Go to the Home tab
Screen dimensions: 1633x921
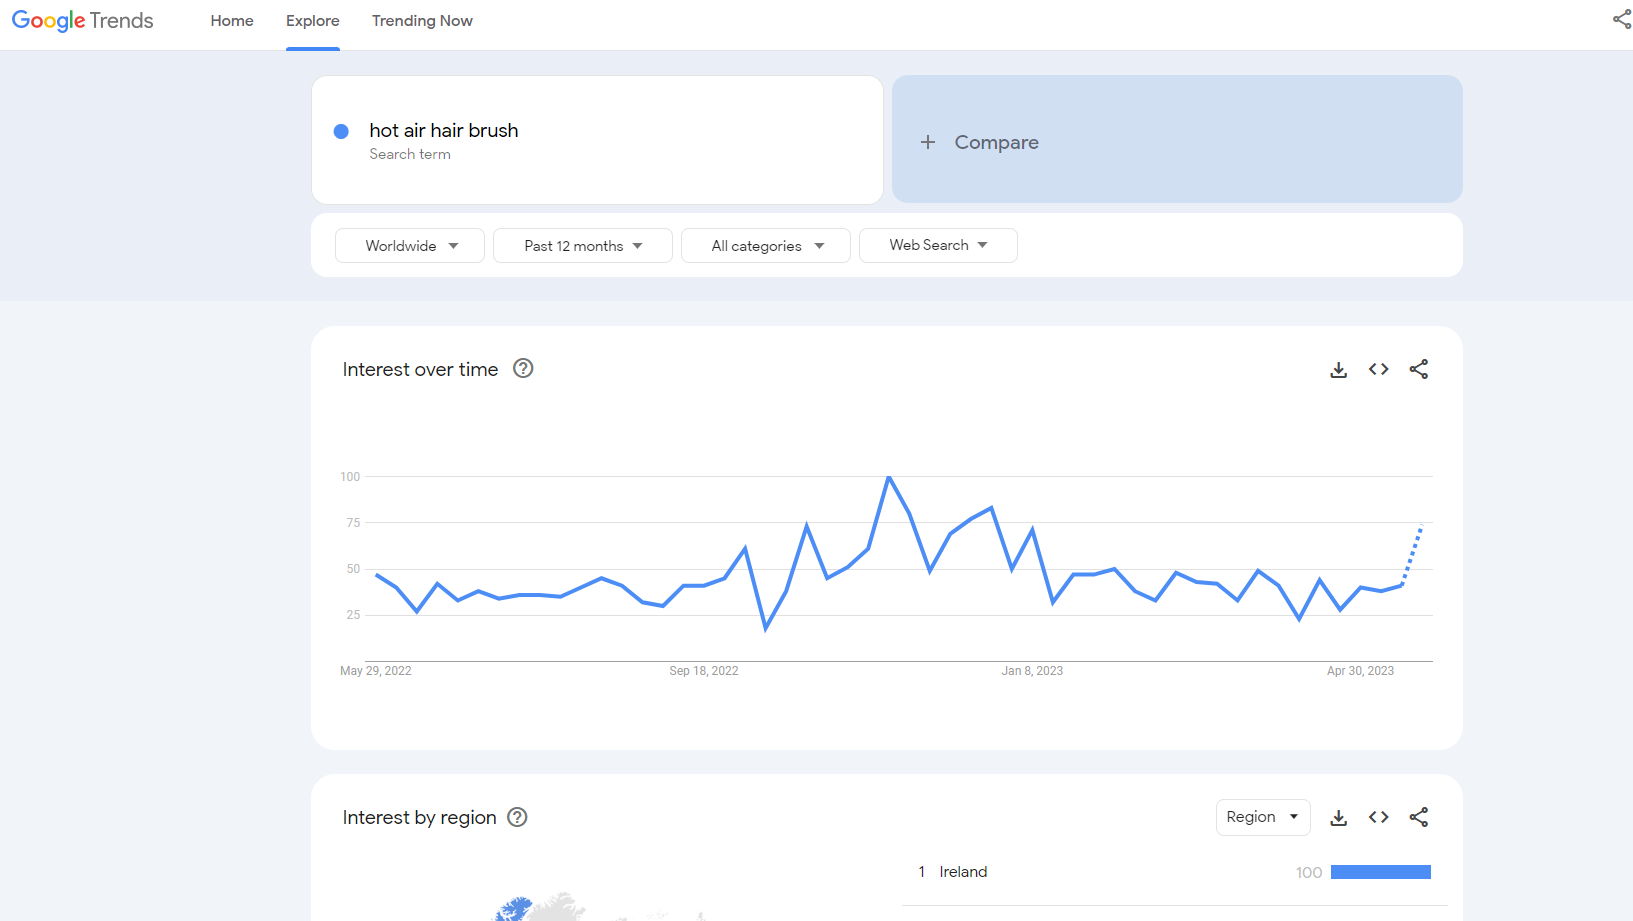pos(232,21)
